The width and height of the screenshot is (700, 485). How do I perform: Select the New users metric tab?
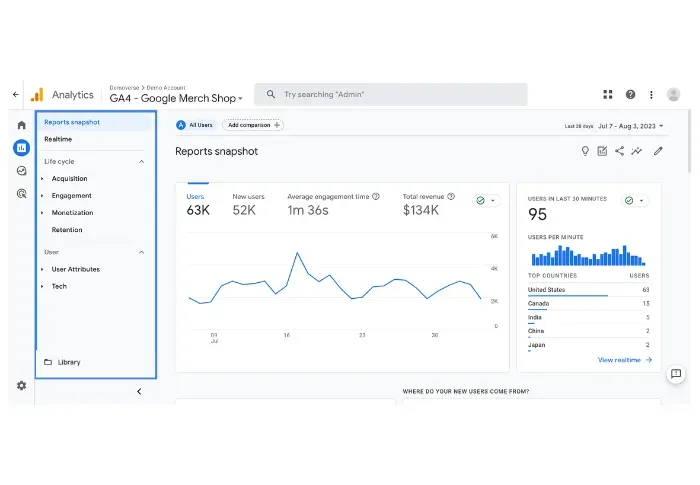248,205
